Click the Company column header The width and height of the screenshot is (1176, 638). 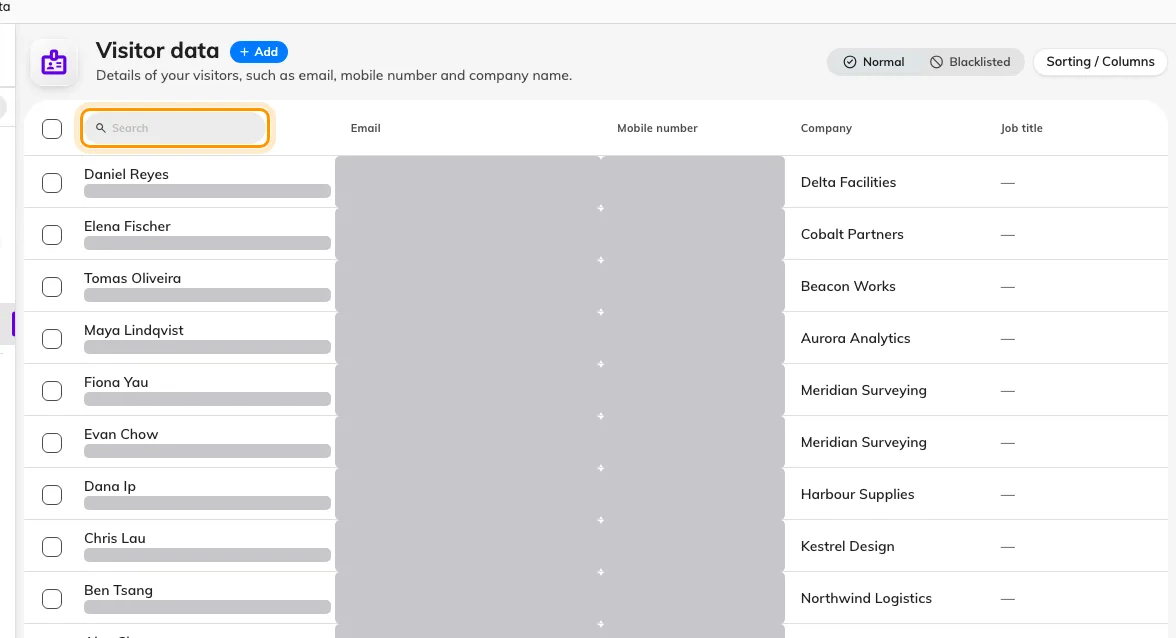tap(826, 128)
